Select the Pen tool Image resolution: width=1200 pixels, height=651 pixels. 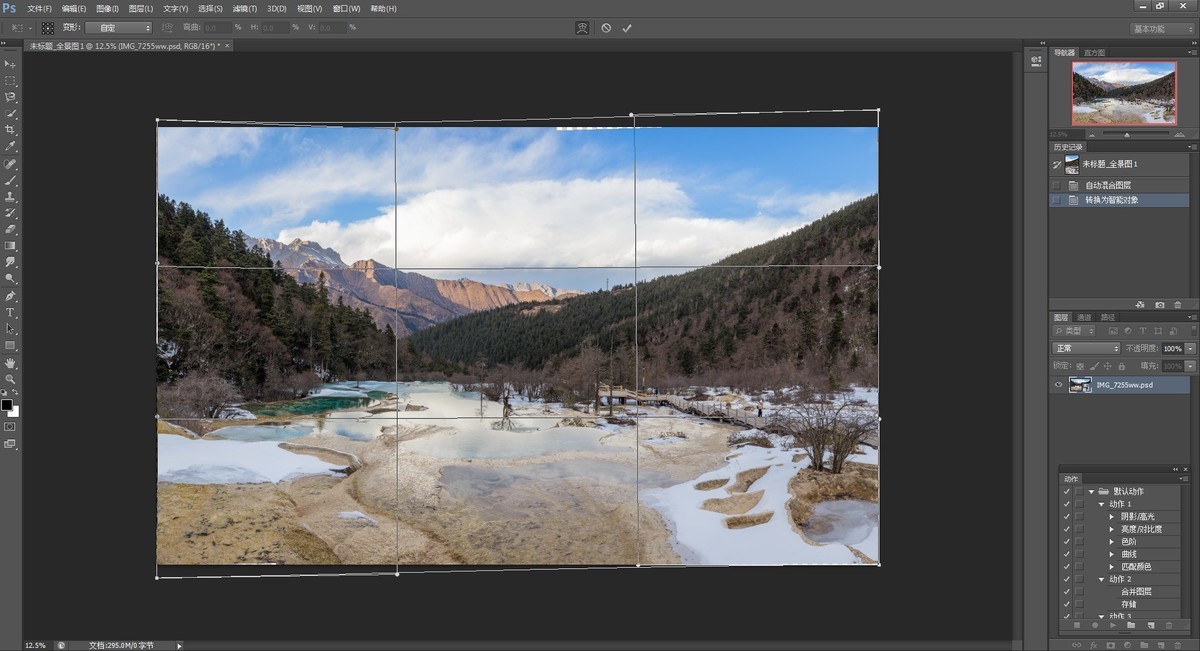tap(10, 296)
